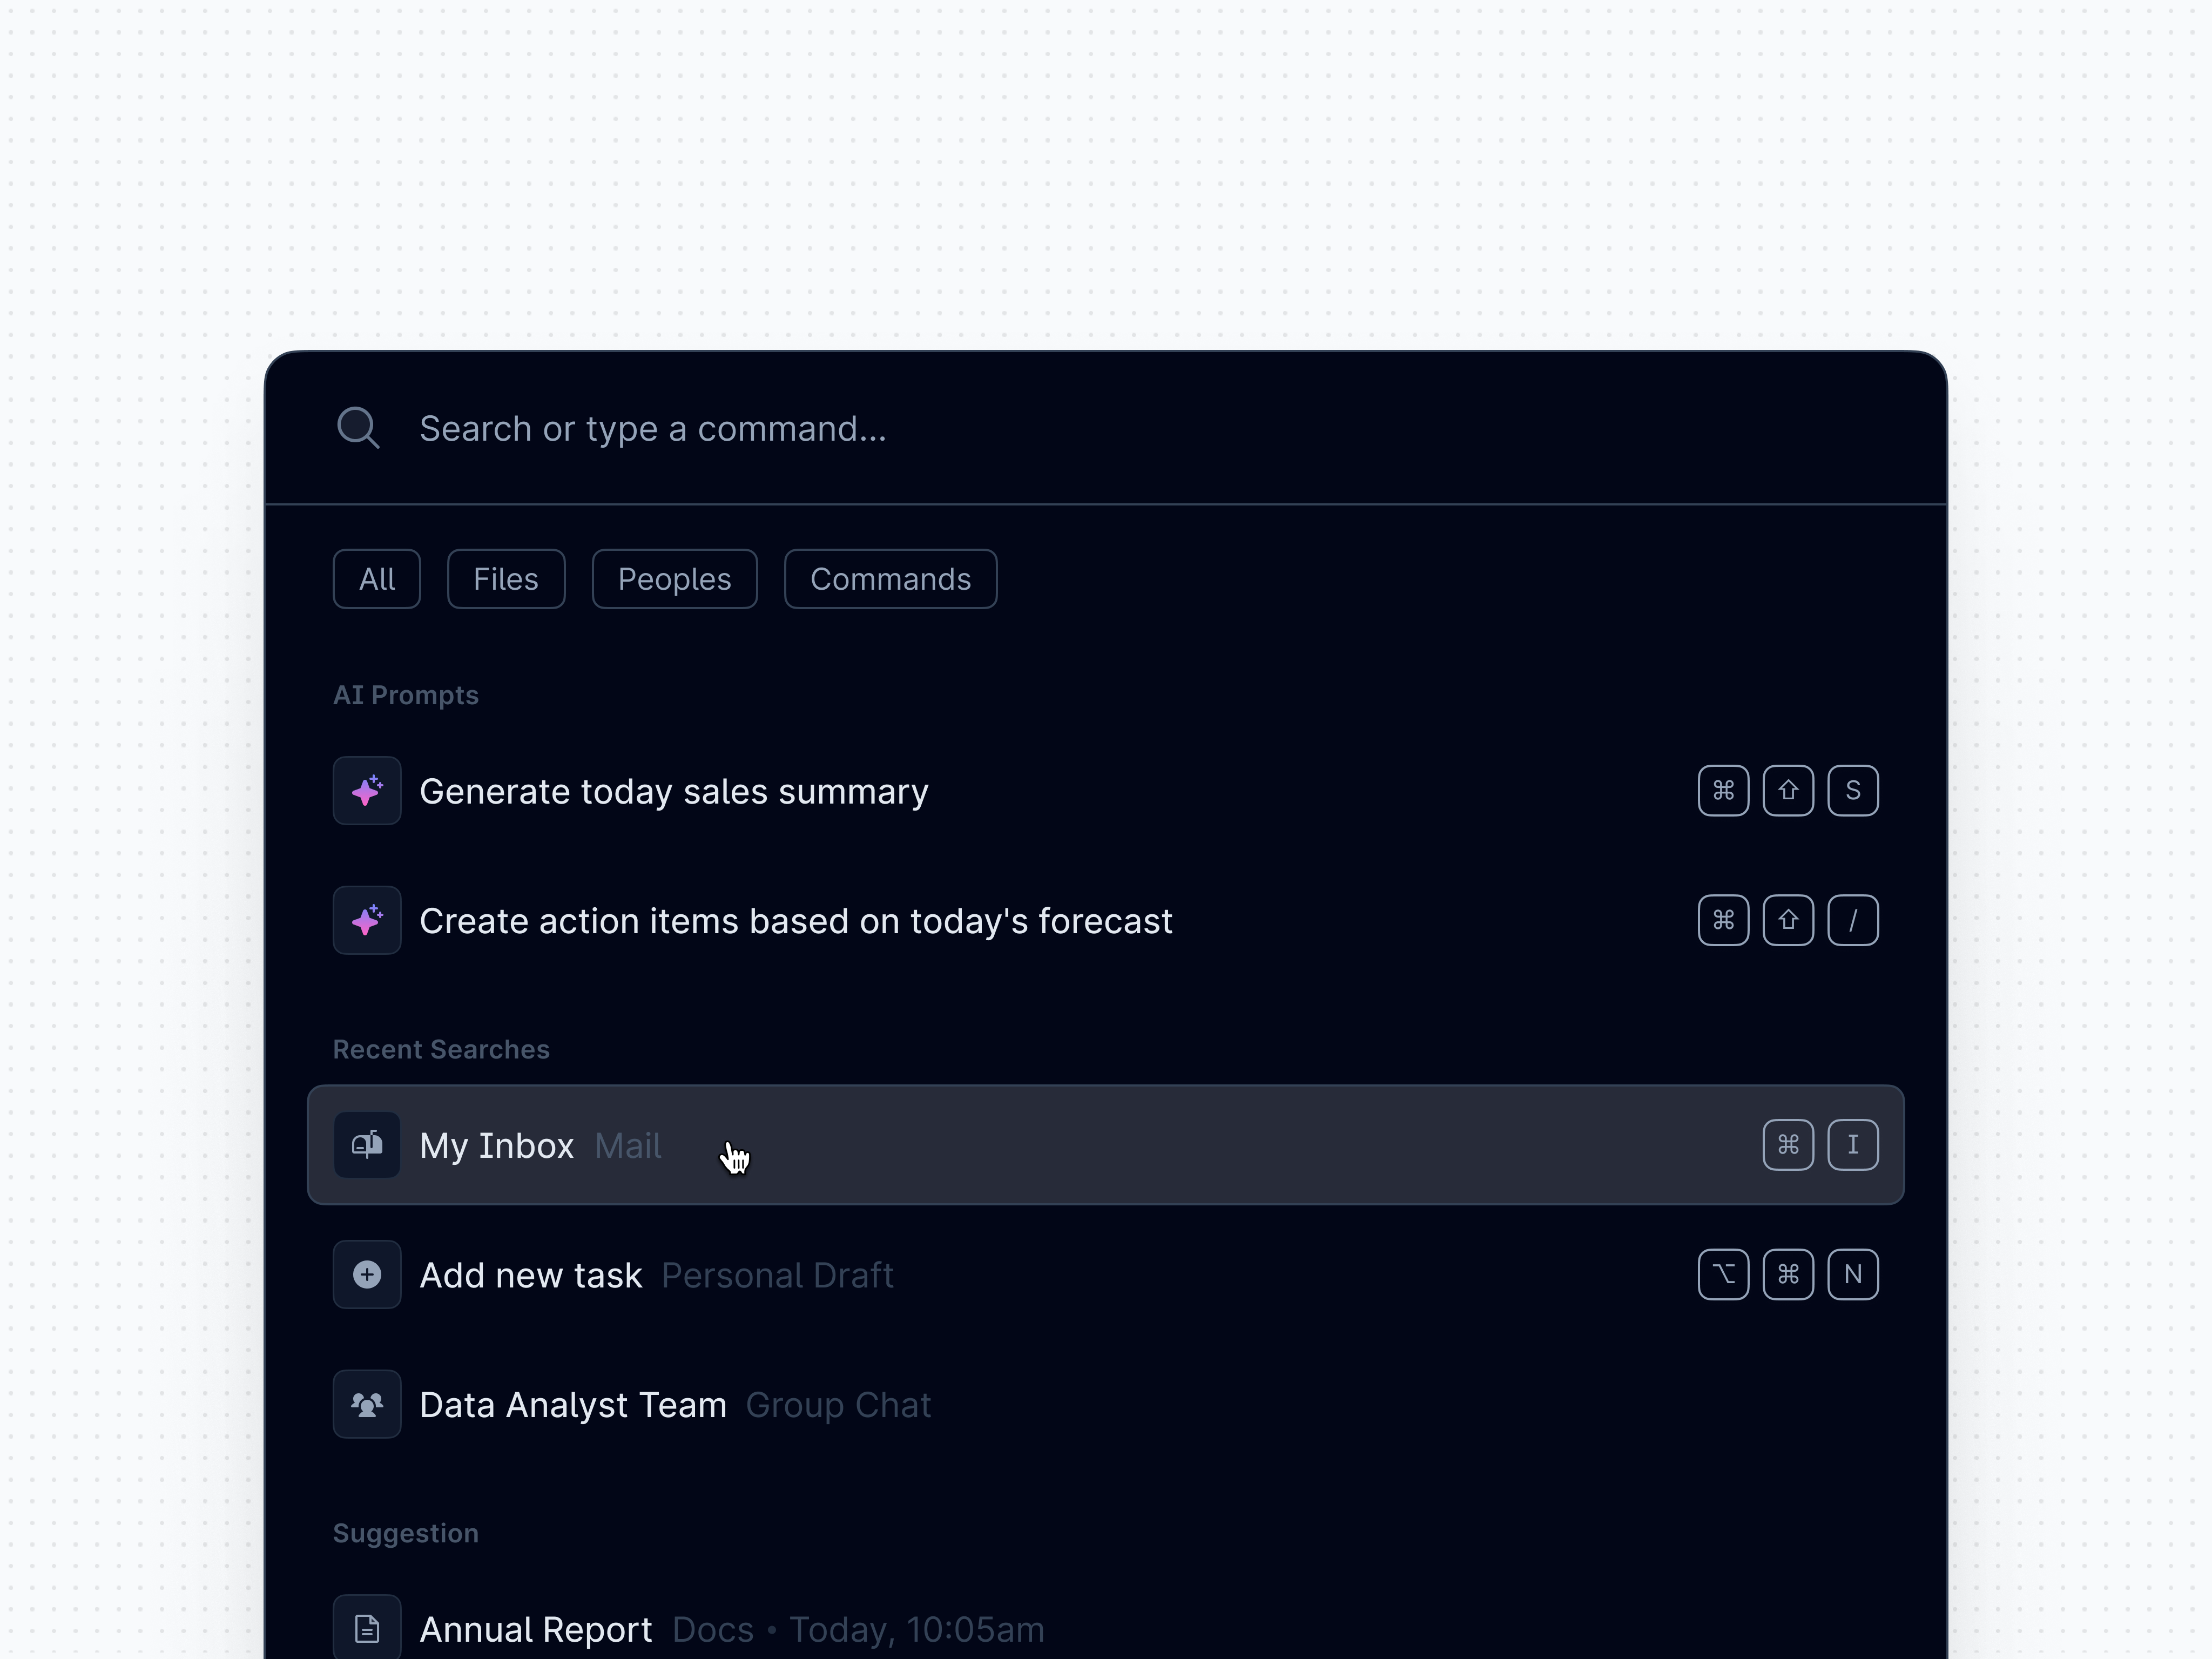Click the shift key badge on sales summary row

1788,791
